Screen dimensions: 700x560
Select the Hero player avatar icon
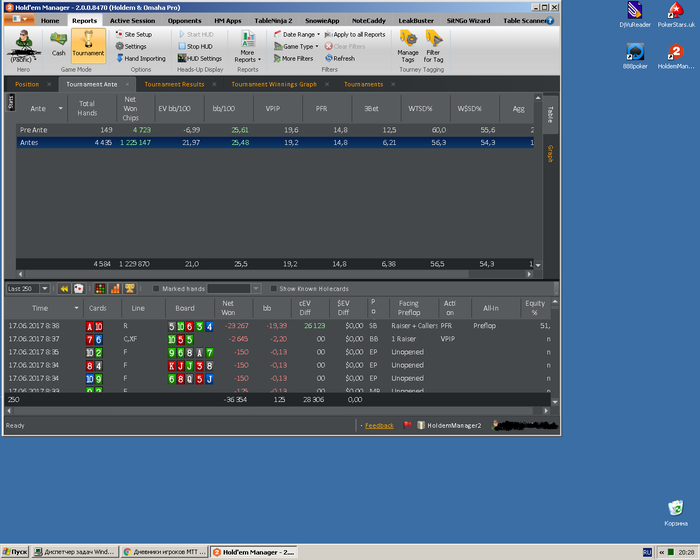[x=23, y=45]
